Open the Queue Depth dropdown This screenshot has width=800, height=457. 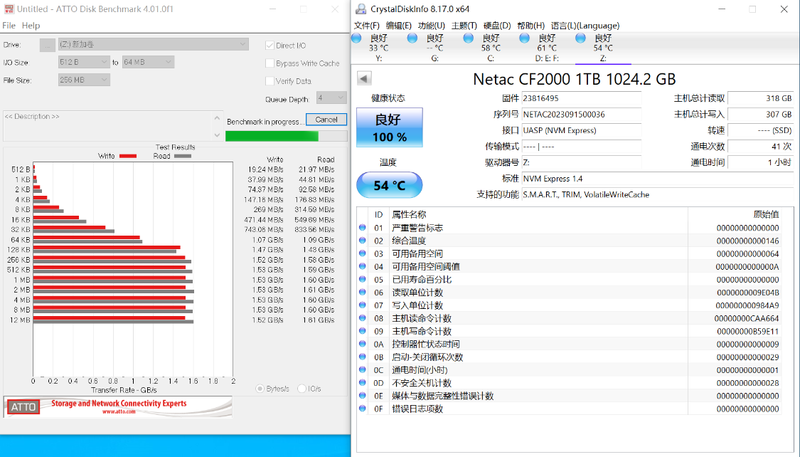coord(331,97)
